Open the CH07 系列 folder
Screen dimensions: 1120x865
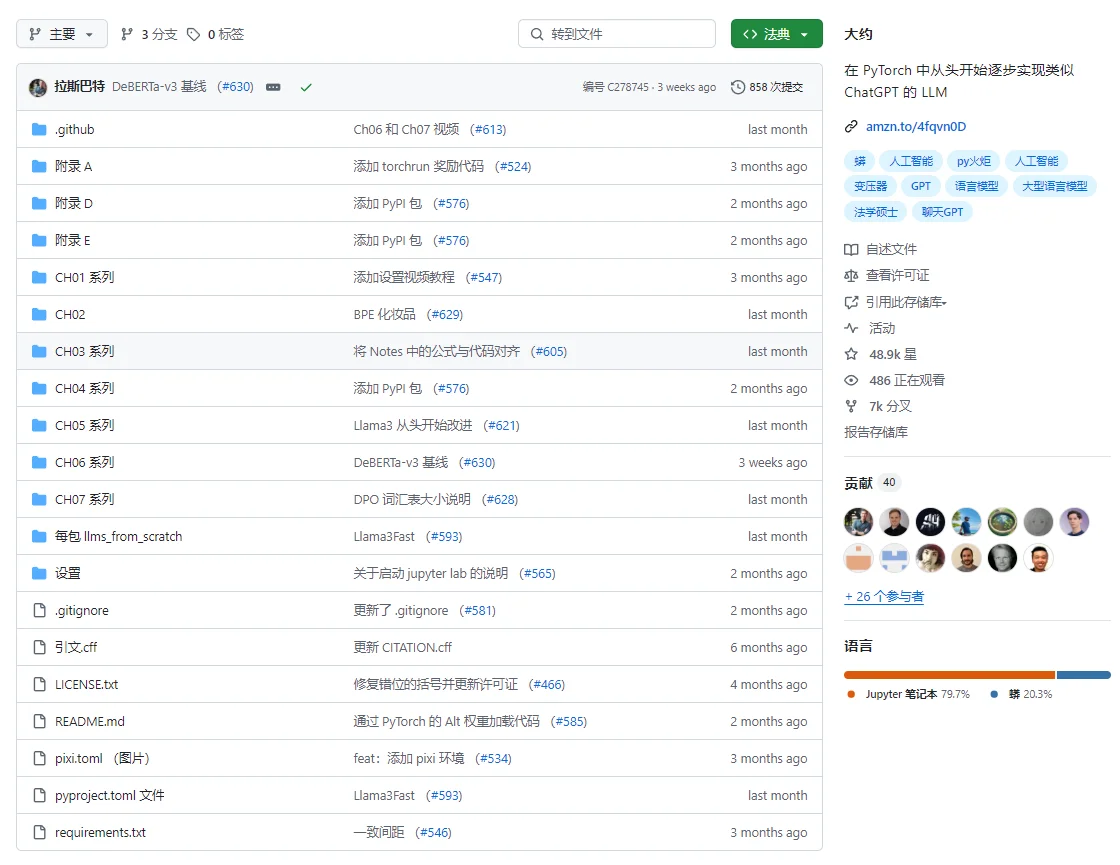pyautogui.click(x=84, y=499)
